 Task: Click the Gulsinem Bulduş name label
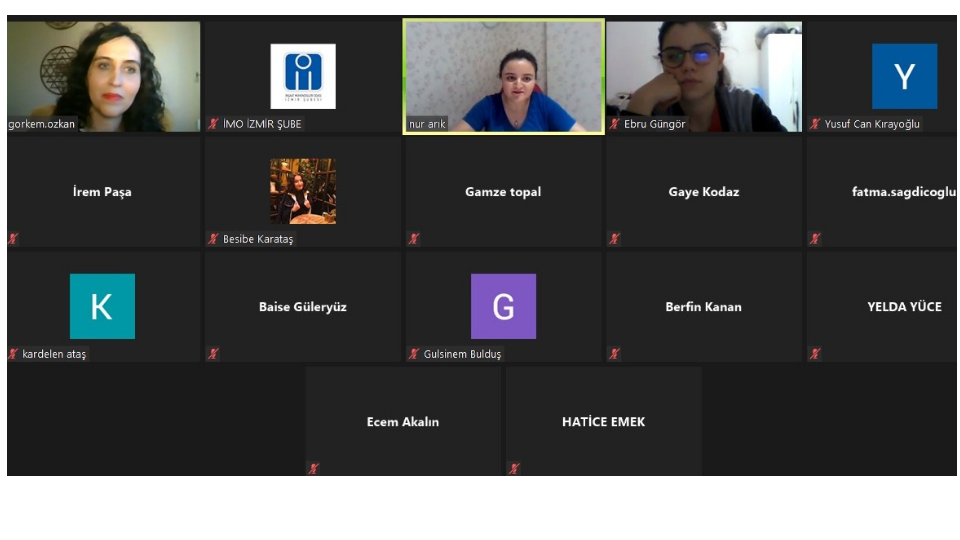(x=462, y=354)
